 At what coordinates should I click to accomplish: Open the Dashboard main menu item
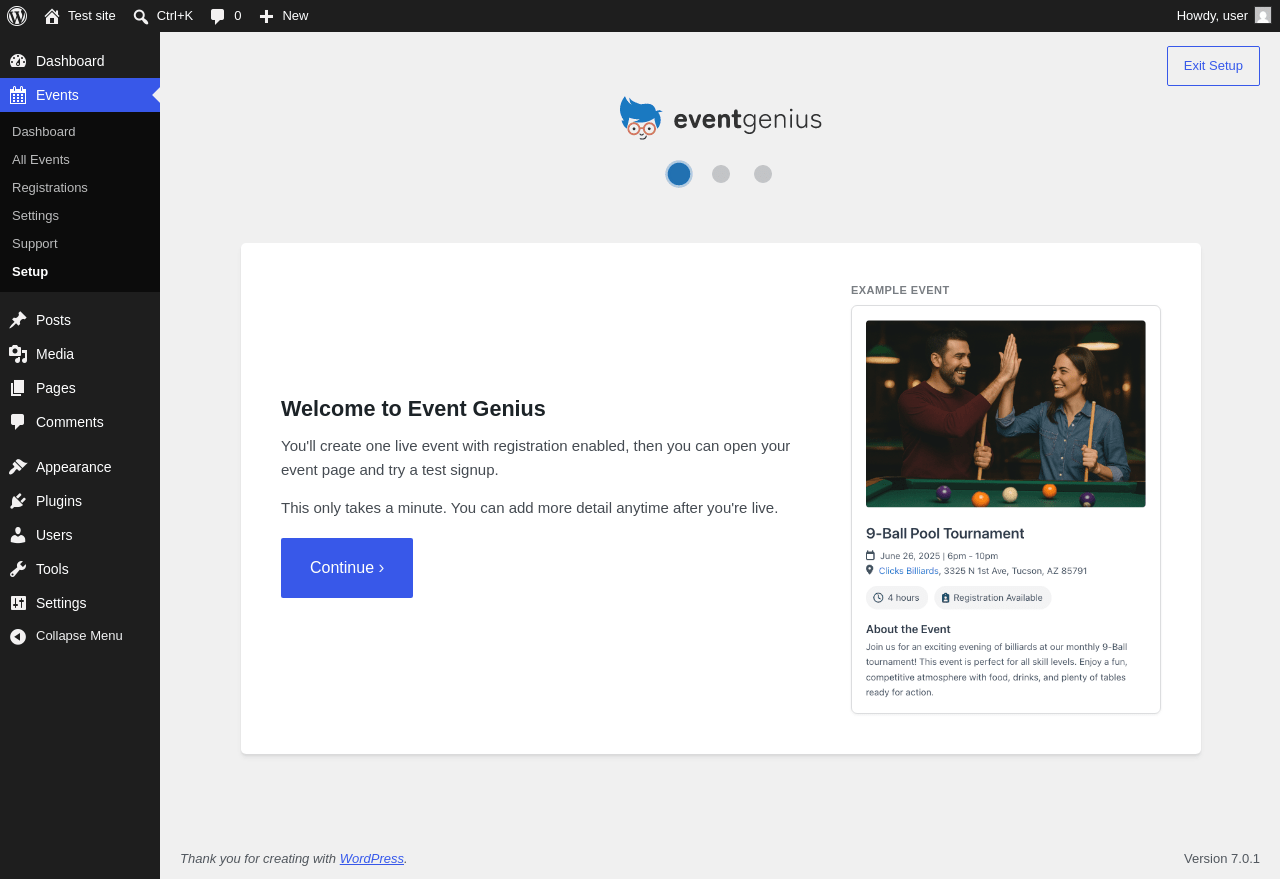click(80, 61)
